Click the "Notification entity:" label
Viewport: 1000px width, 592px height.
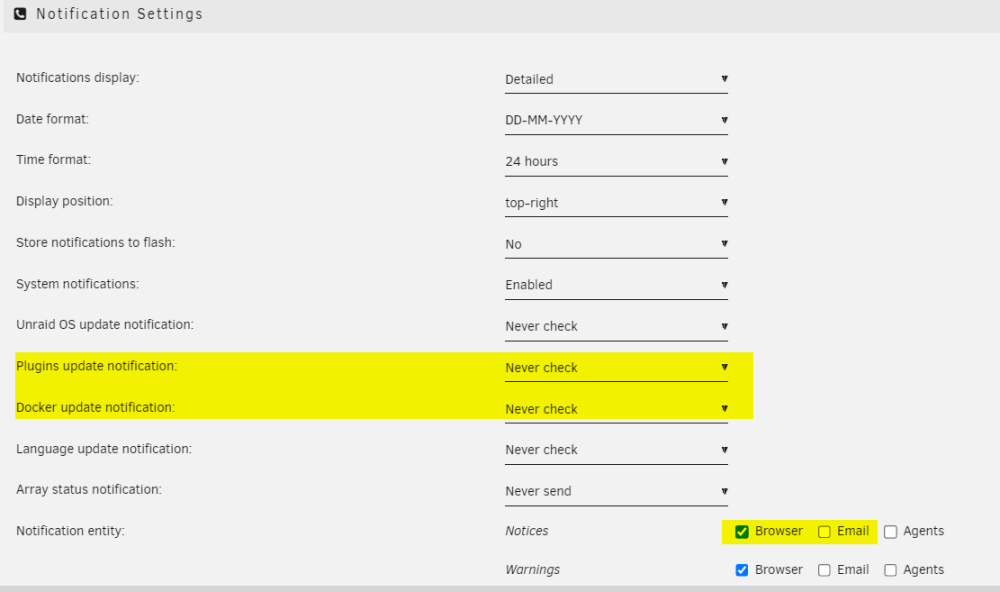(x=70, y=531)
